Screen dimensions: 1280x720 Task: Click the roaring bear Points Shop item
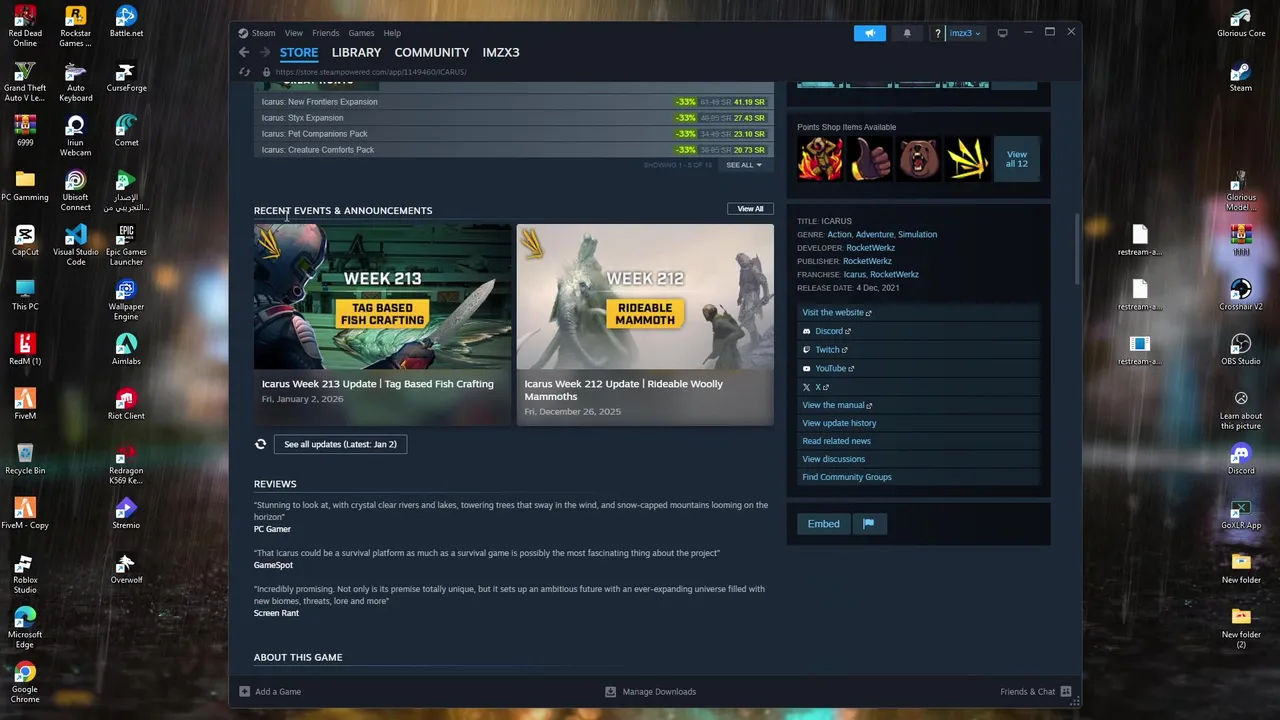(x=918, y=159)
